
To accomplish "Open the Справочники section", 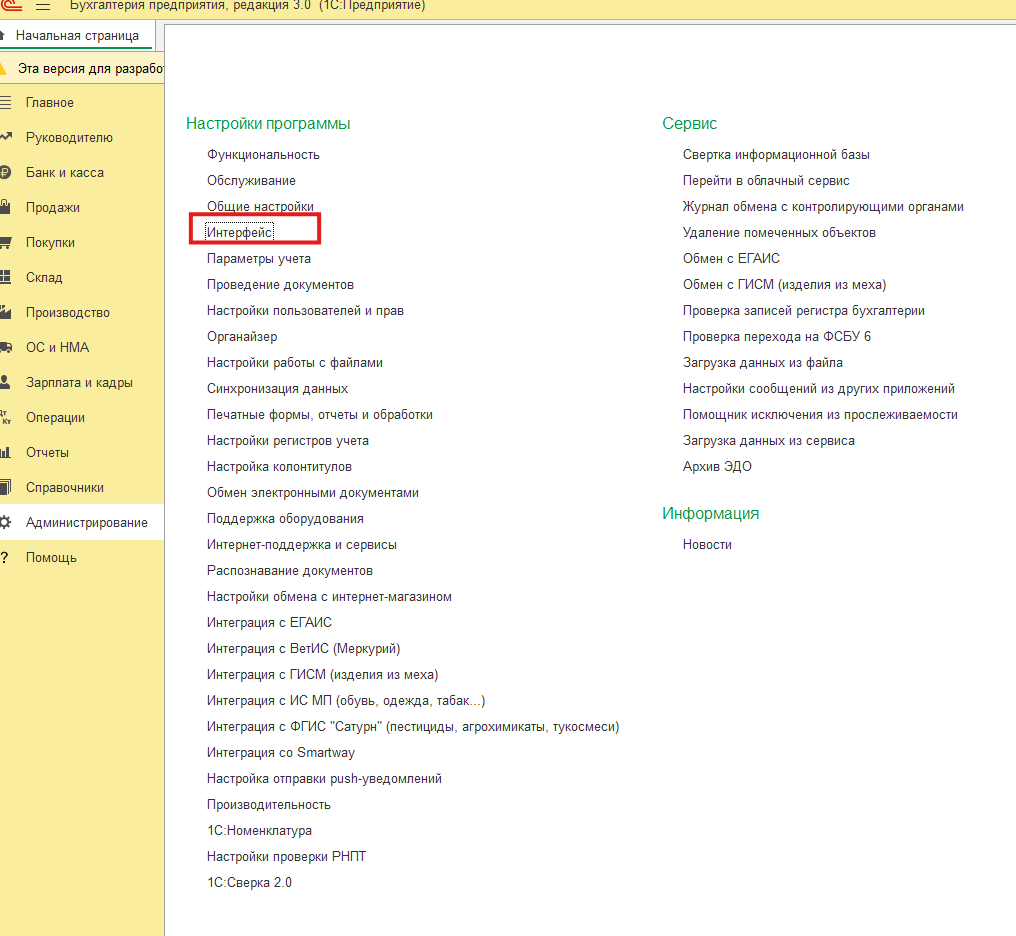I will (x=65, y=487).
